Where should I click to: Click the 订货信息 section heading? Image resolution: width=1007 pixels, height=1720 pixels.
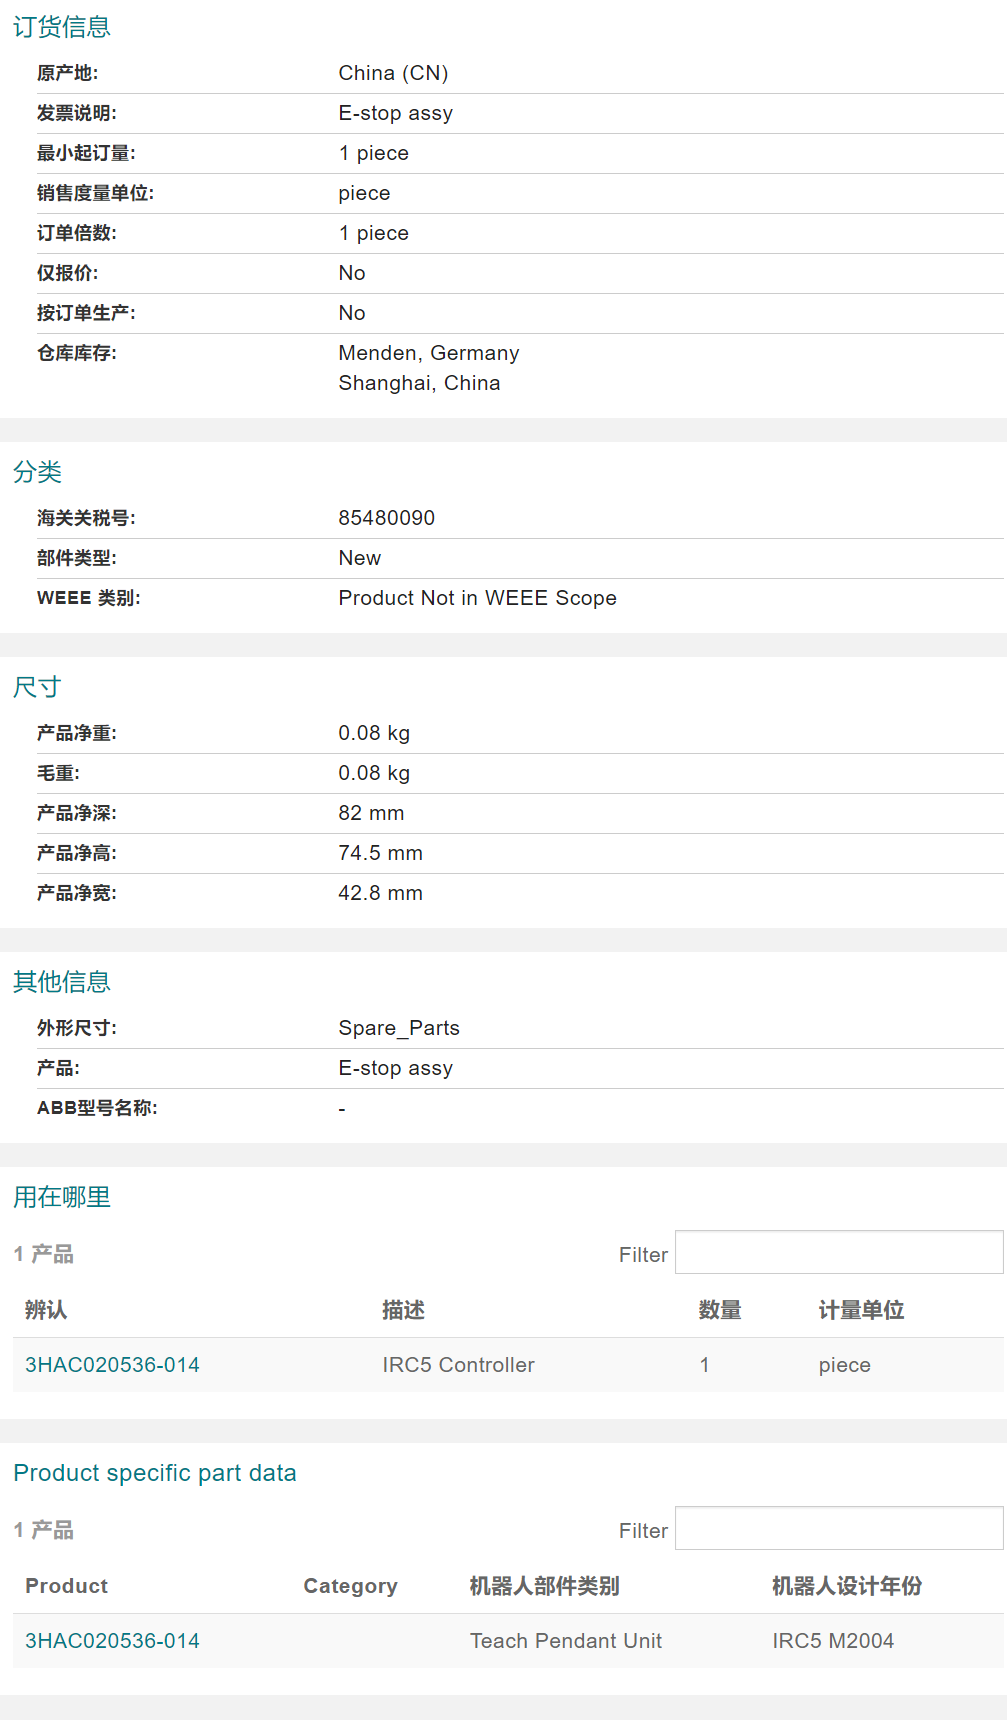(62, 27)
